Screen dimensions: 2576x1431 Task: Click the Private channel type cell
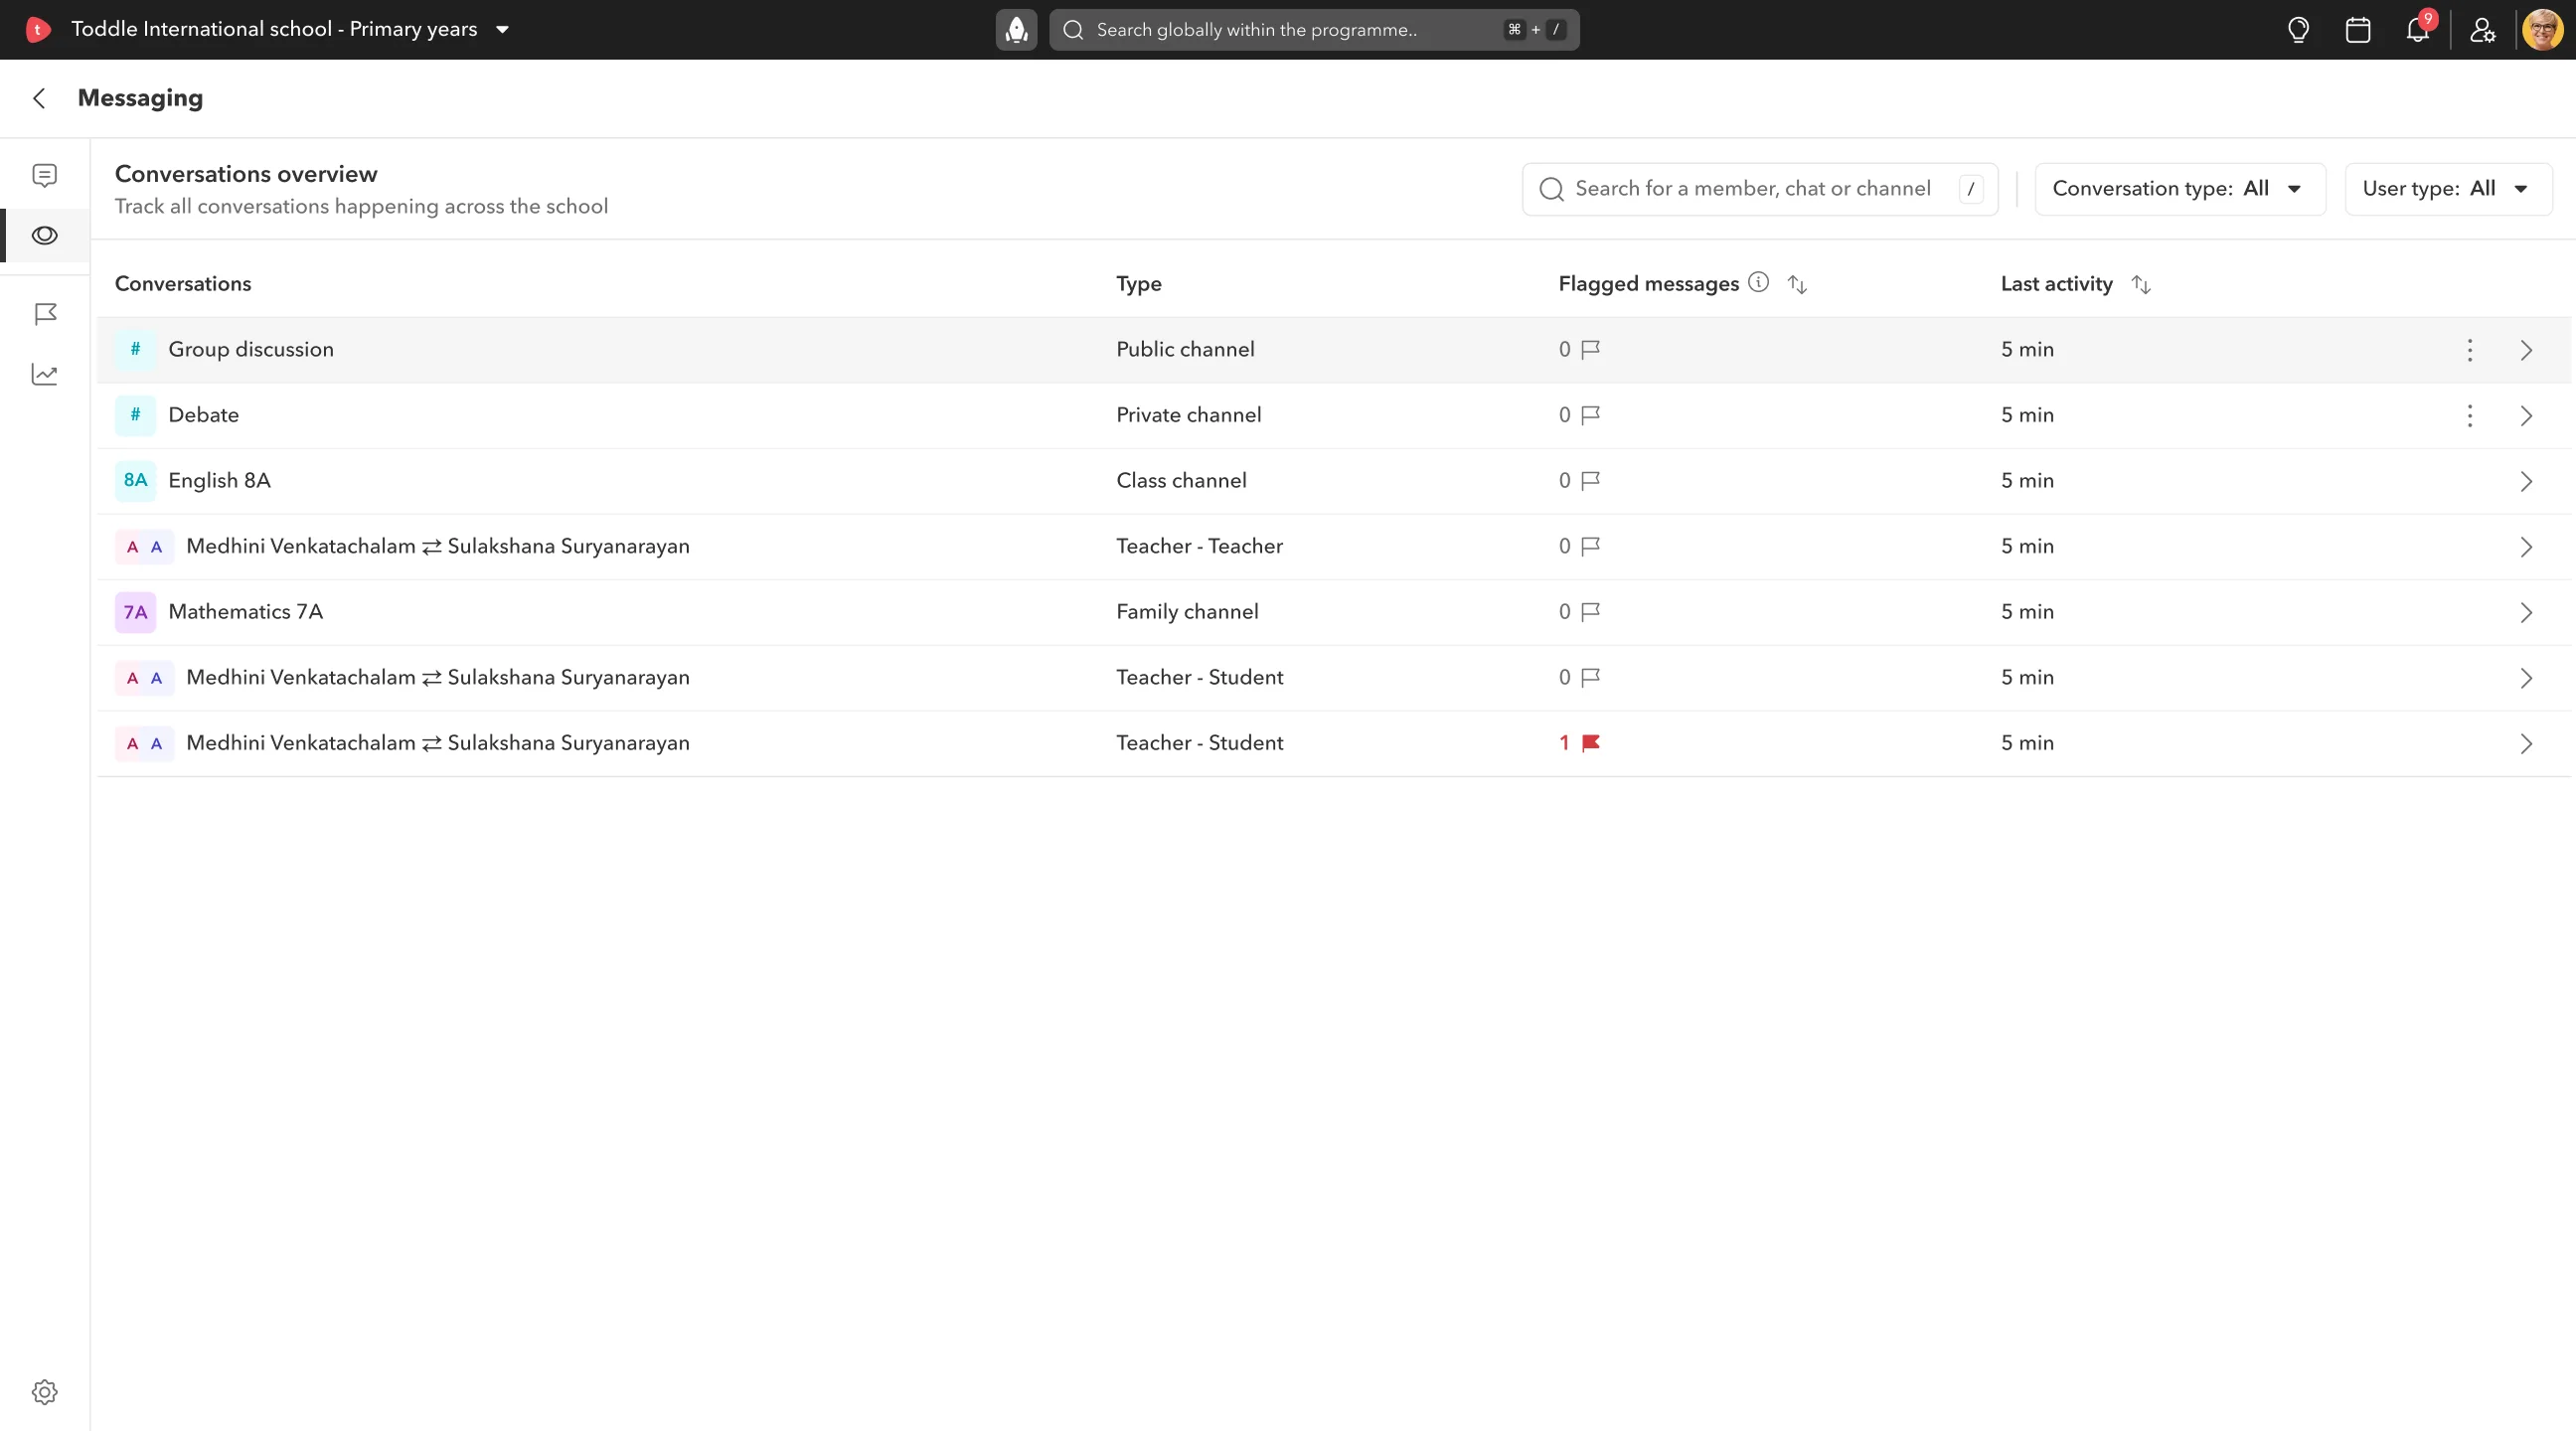(x=1188, y=415)
